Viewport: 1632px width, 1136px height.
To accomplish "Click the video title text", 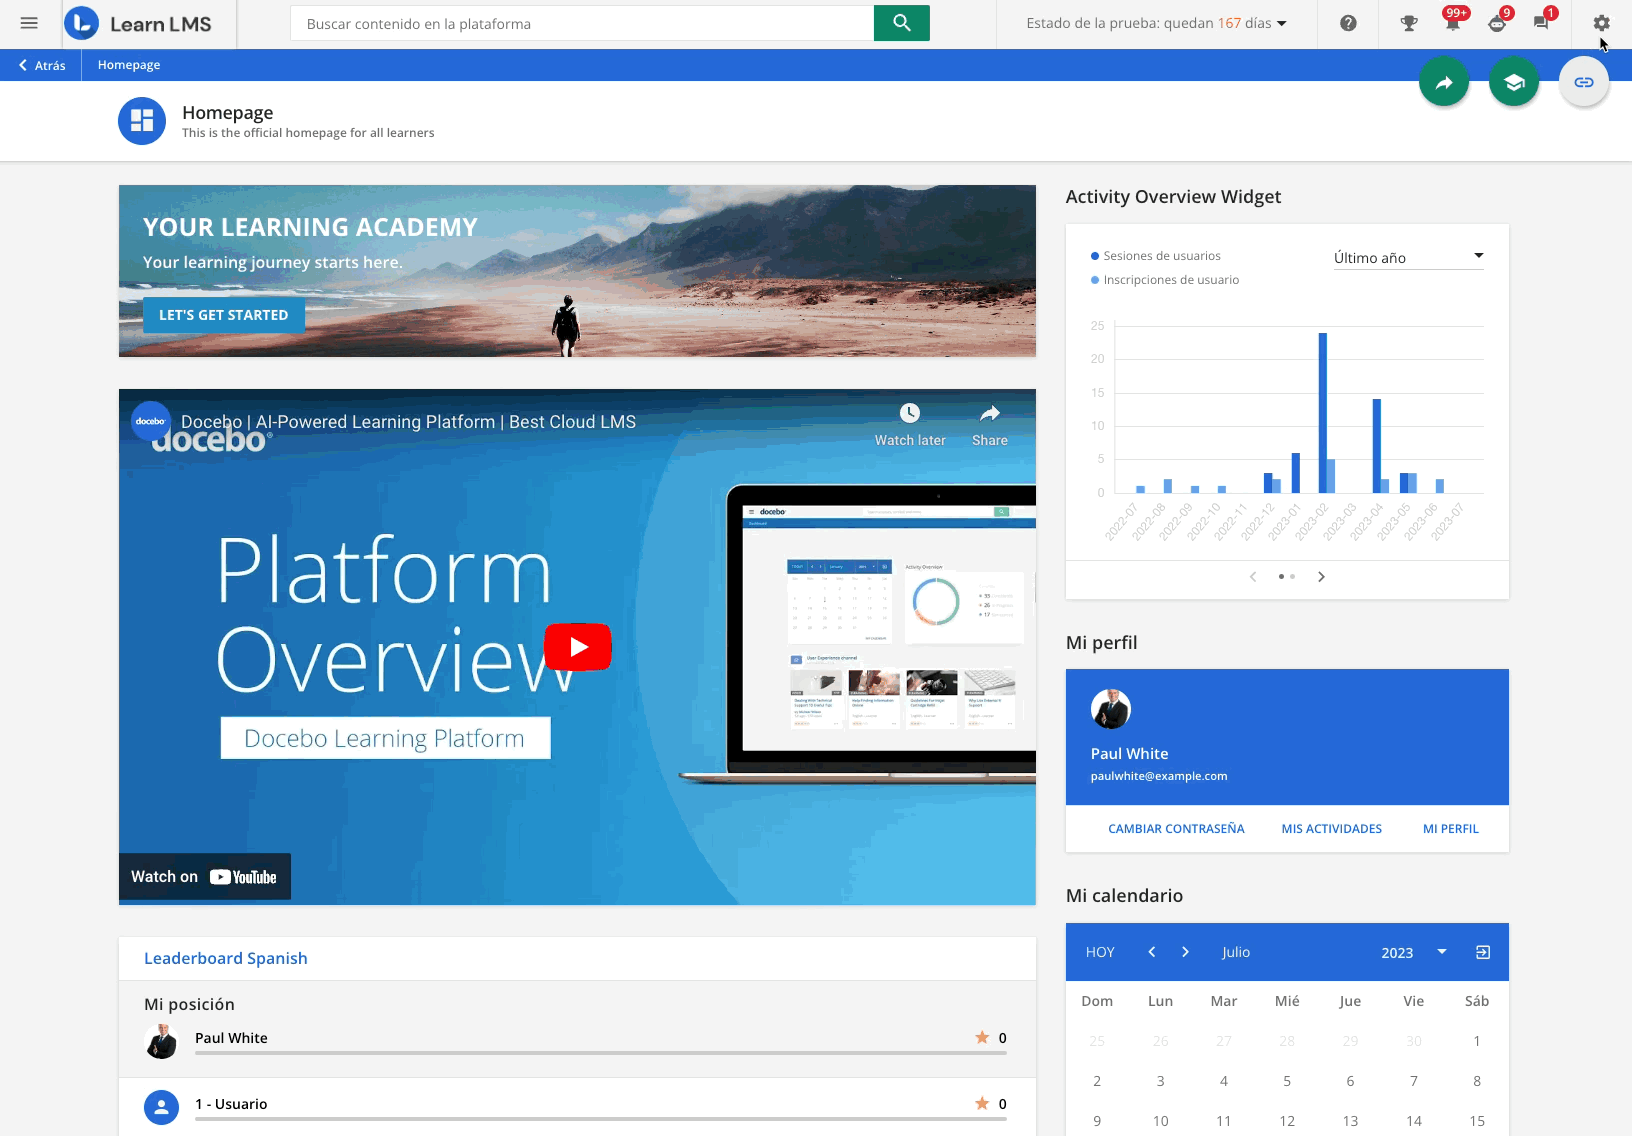I will (x=408, y=422).
